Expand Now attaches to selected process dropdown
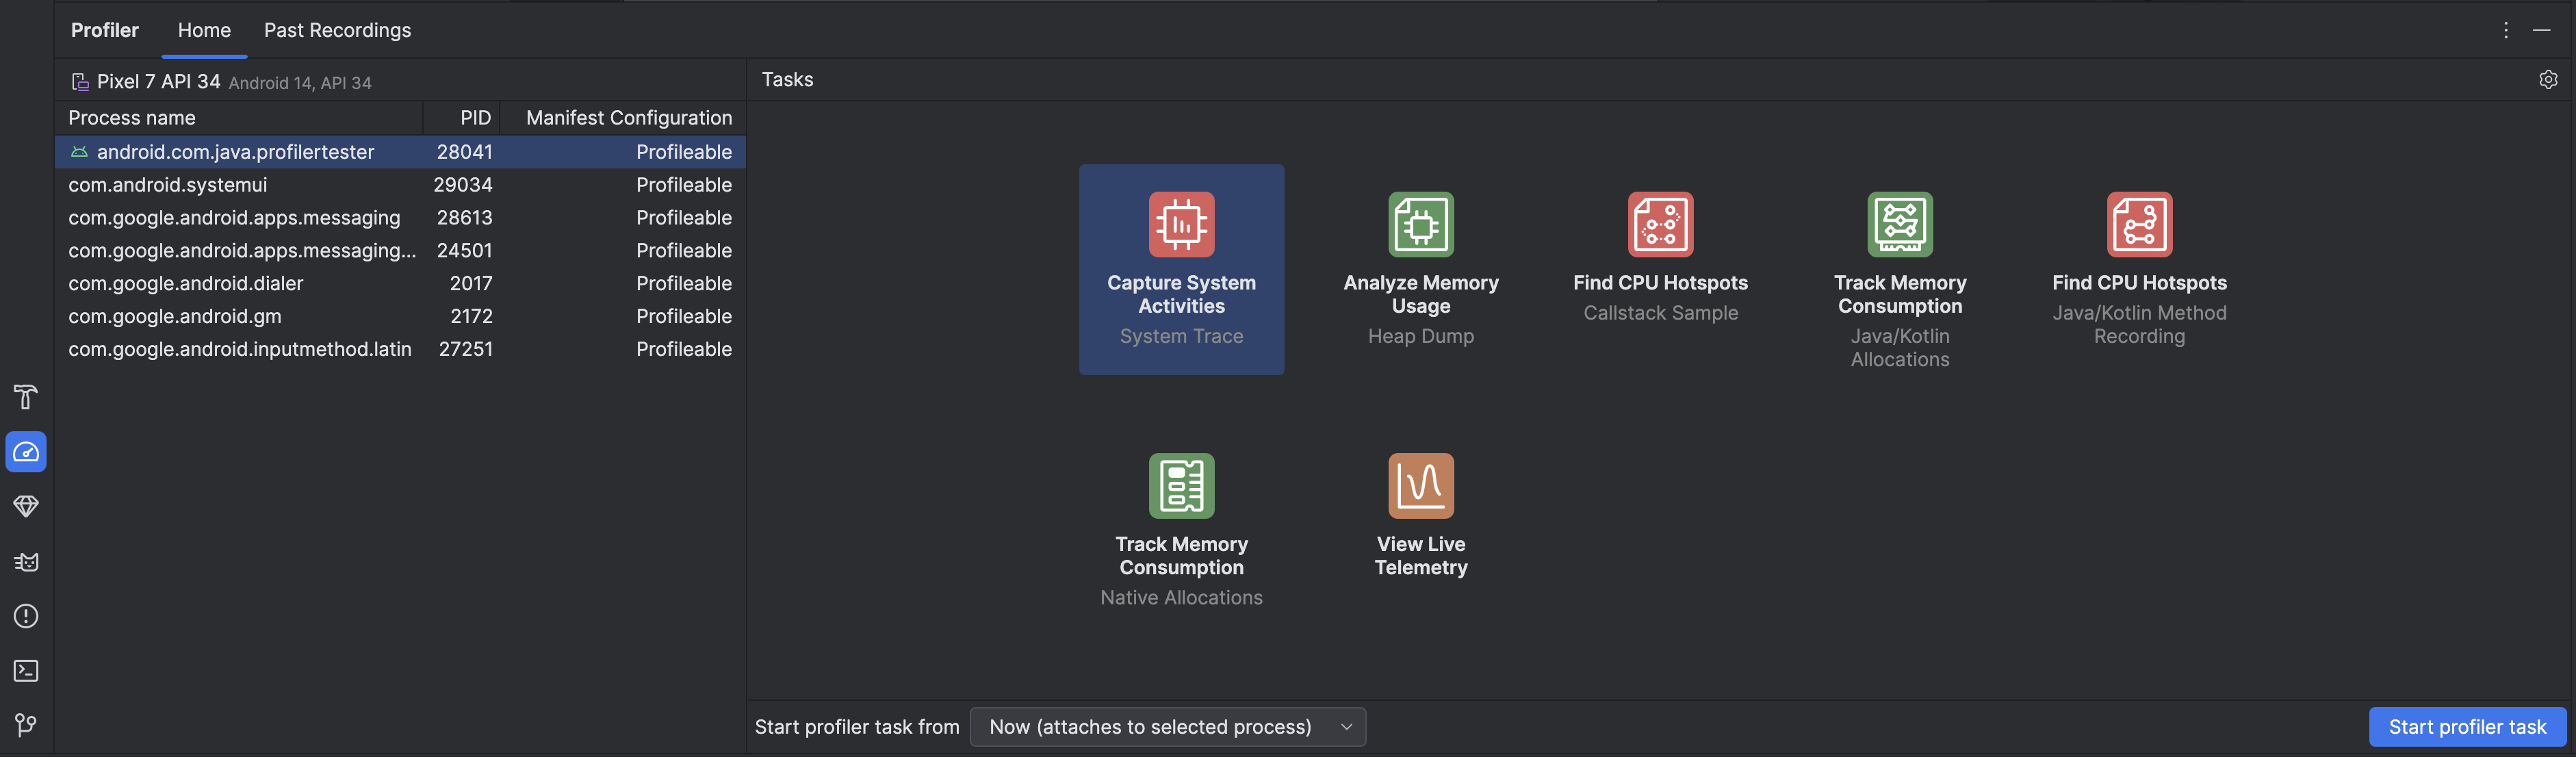The image size is (2576, 757). click(1345, 726)
